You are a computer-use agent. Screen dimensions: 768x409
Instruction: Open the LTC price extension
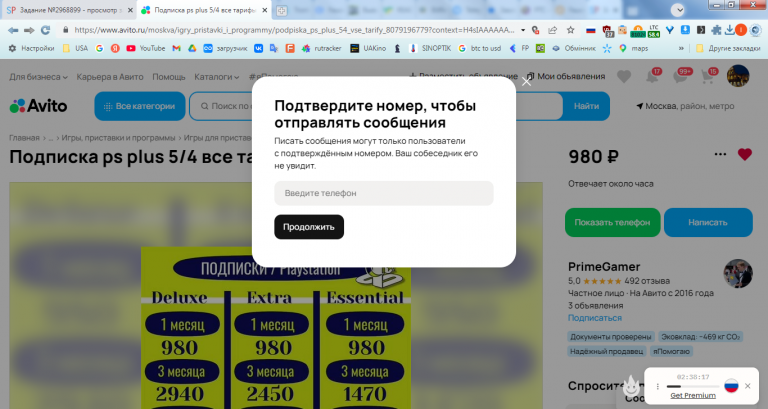pos(653,31)
